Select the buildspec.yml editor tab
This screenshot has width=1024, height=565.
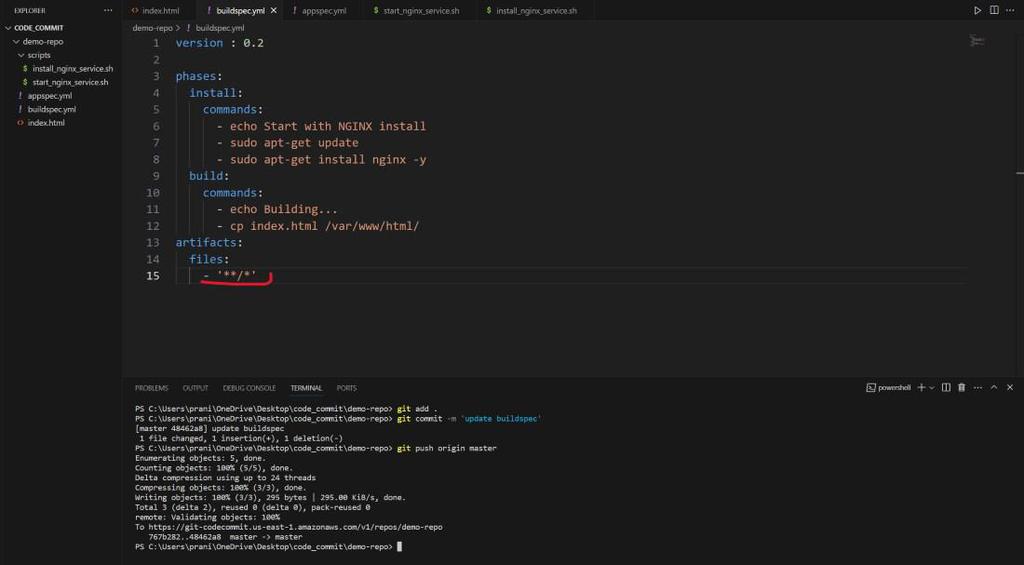pos(240,10)
